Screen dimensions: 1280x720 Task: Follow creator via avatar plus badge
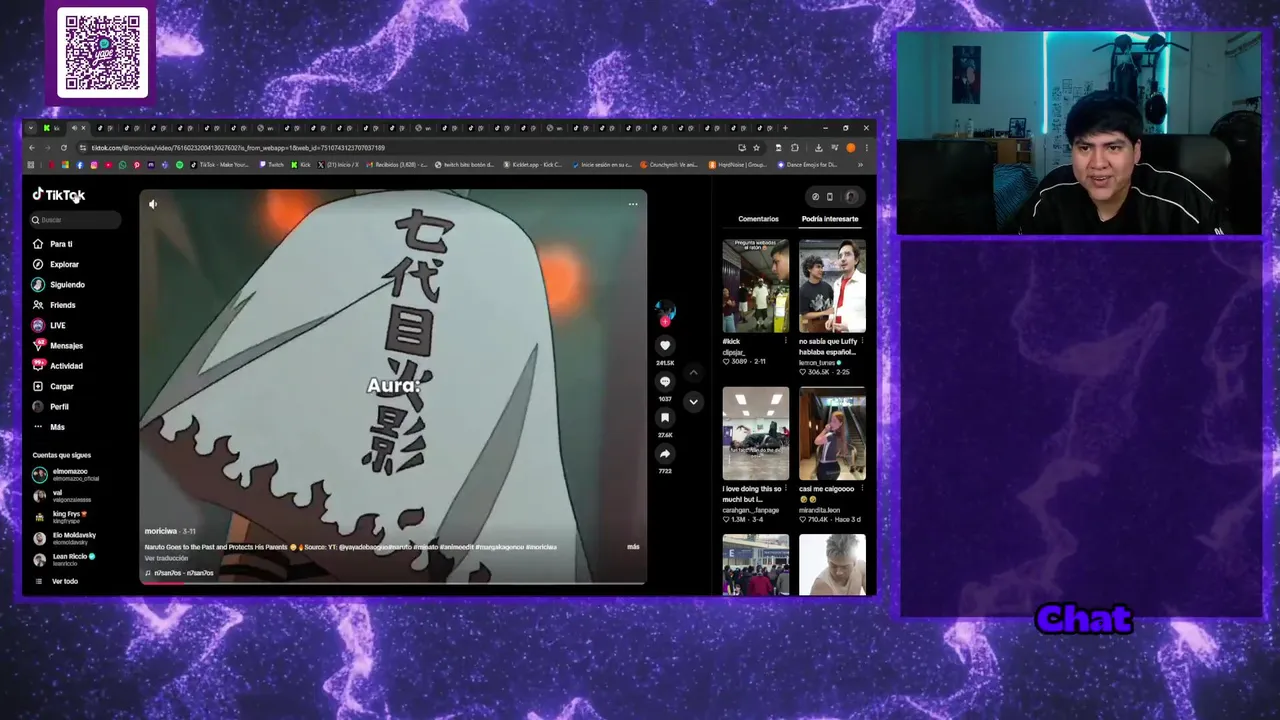(x=665, y=322)
